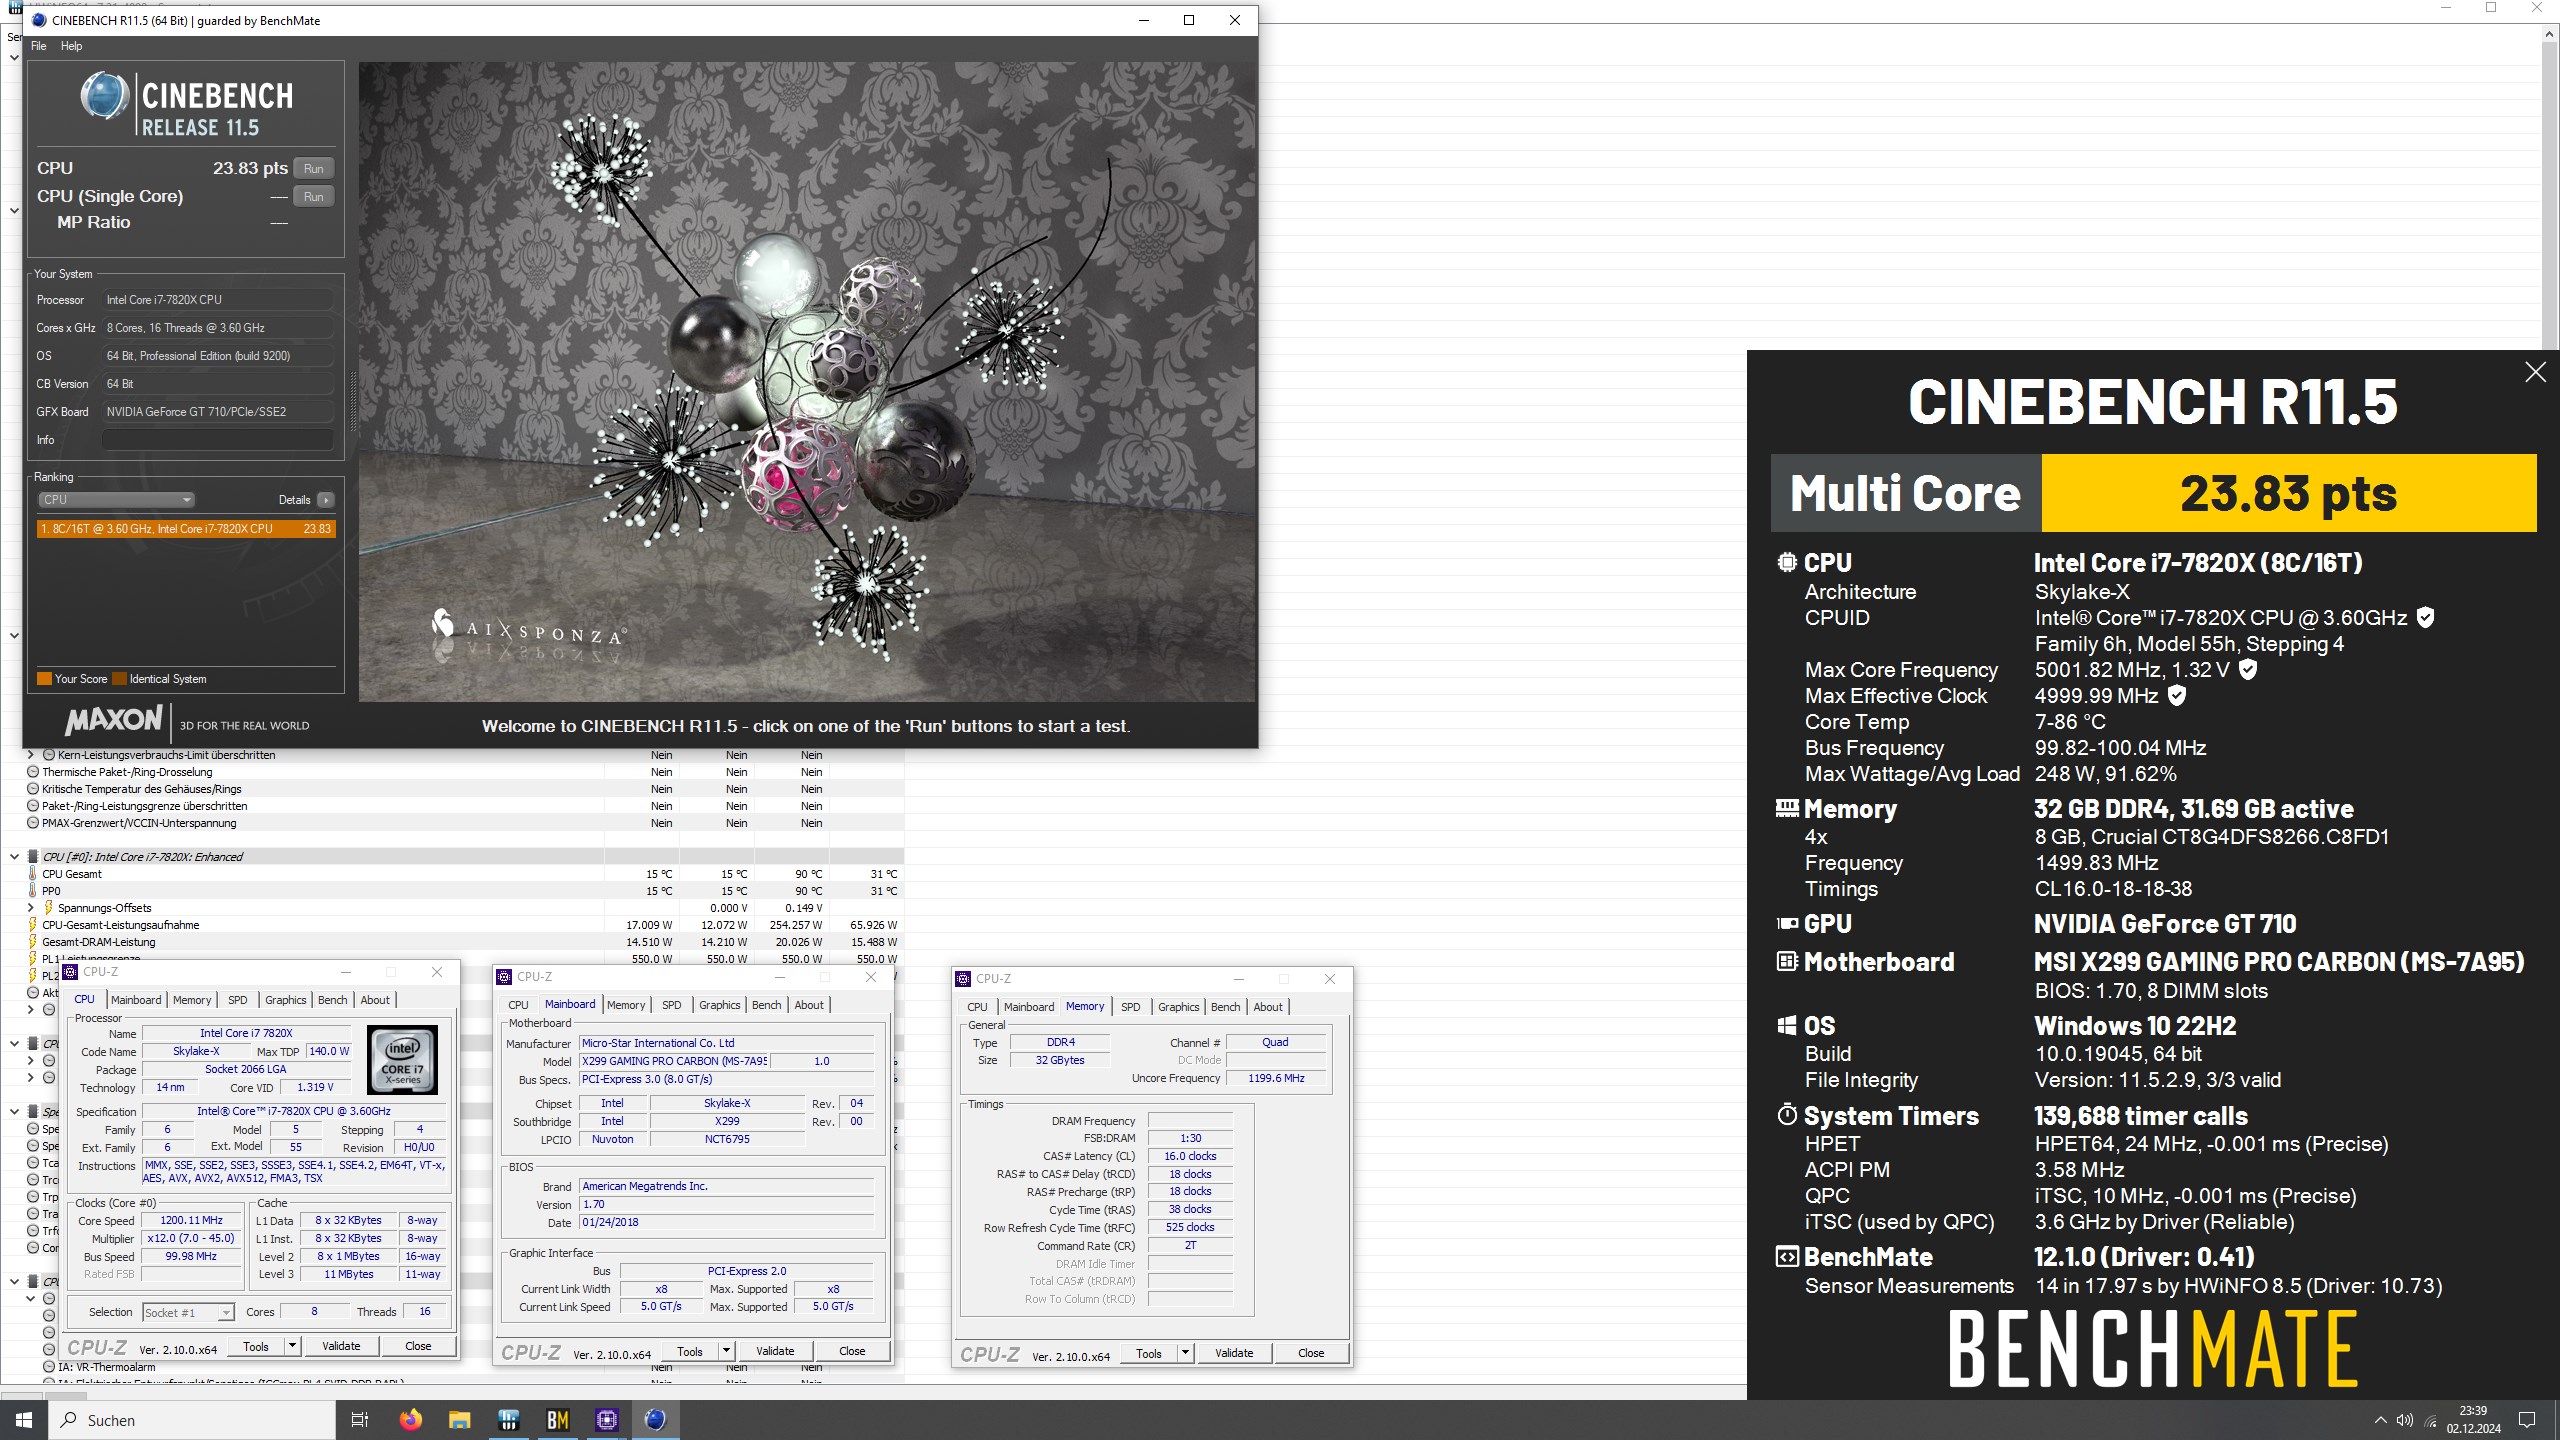Click the CPU Gesamt thermometer icon
The height and width of the screenshot is (1440, 2560).
32,874
